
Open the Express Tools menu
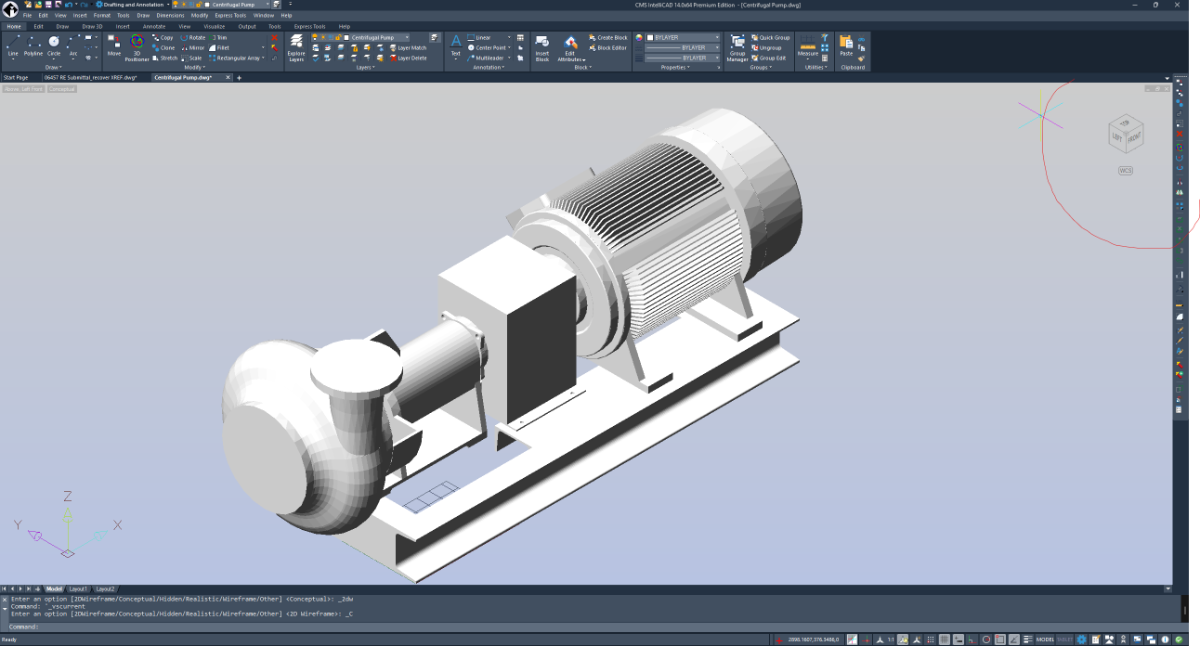tap(232, 15)
